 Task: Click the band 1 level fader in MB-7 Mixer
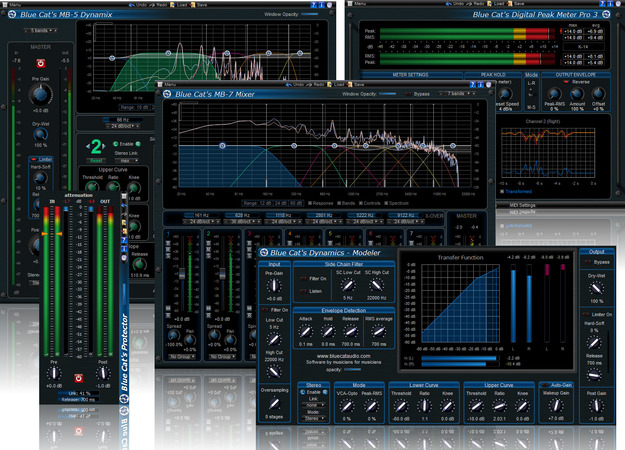(x=182, y=273)
